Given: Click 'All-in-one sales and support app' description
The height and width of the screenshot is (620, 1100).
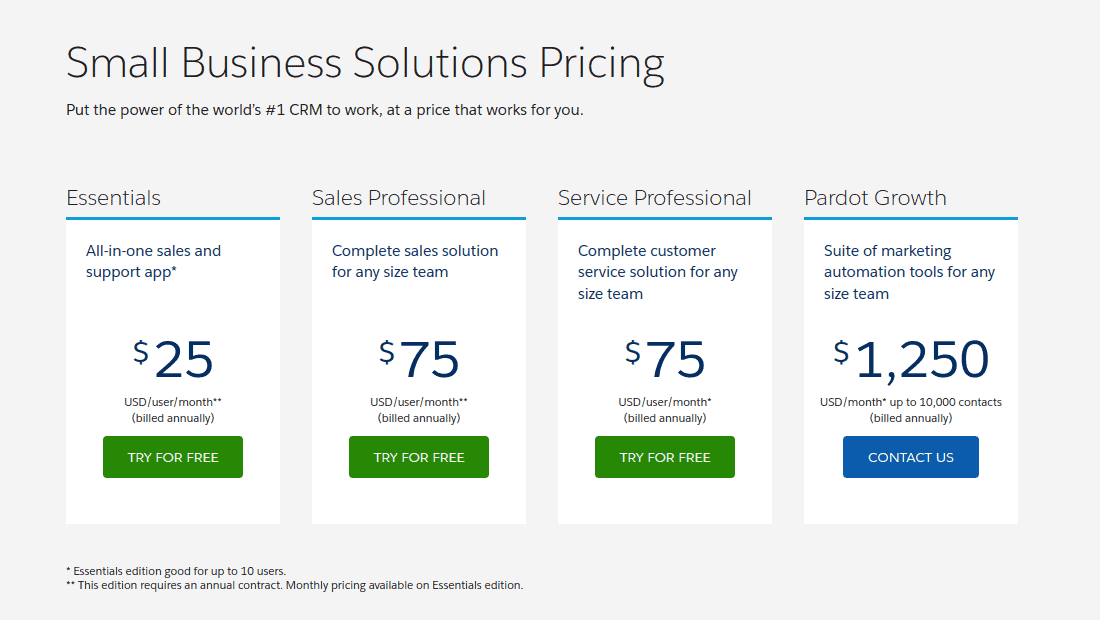Looking at the screenshot, I should [x=154, y=262].
